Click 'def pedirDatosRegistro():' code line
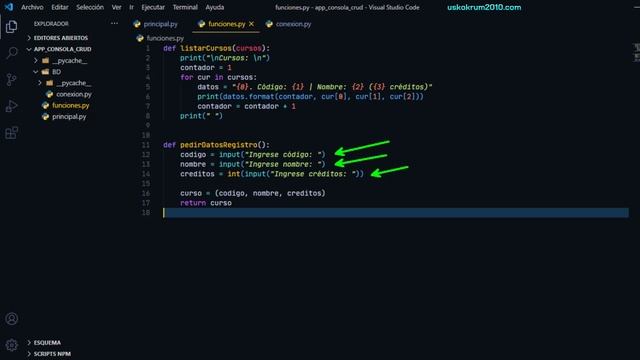 tap(216, 145)
